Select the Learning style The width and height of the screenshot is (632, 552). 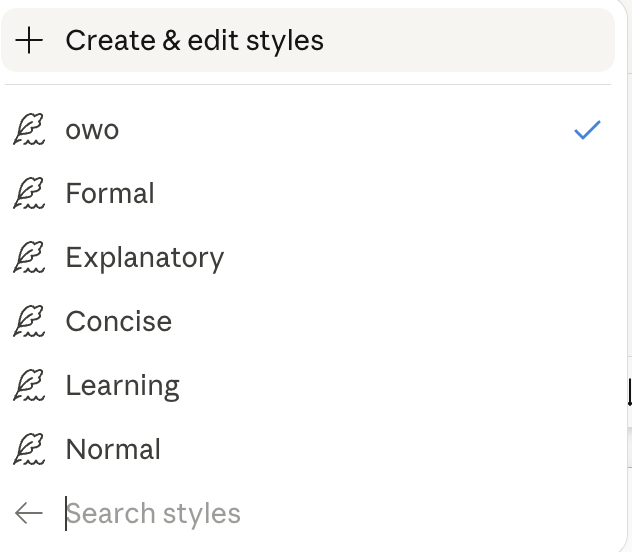click(x=300, y=386)
